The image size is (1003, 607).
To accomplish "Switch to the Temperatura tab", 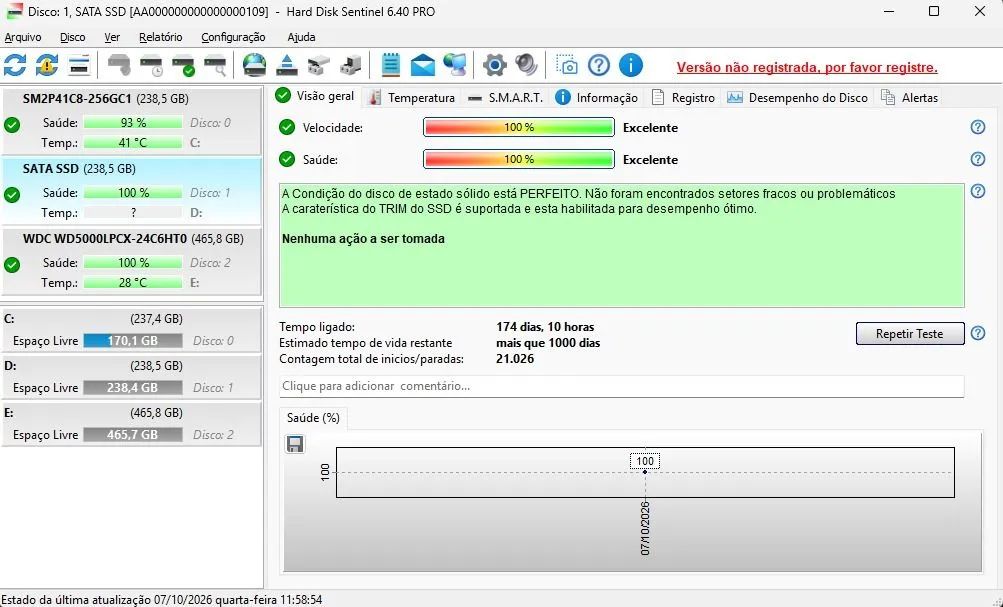I will [x=413, y=98].
